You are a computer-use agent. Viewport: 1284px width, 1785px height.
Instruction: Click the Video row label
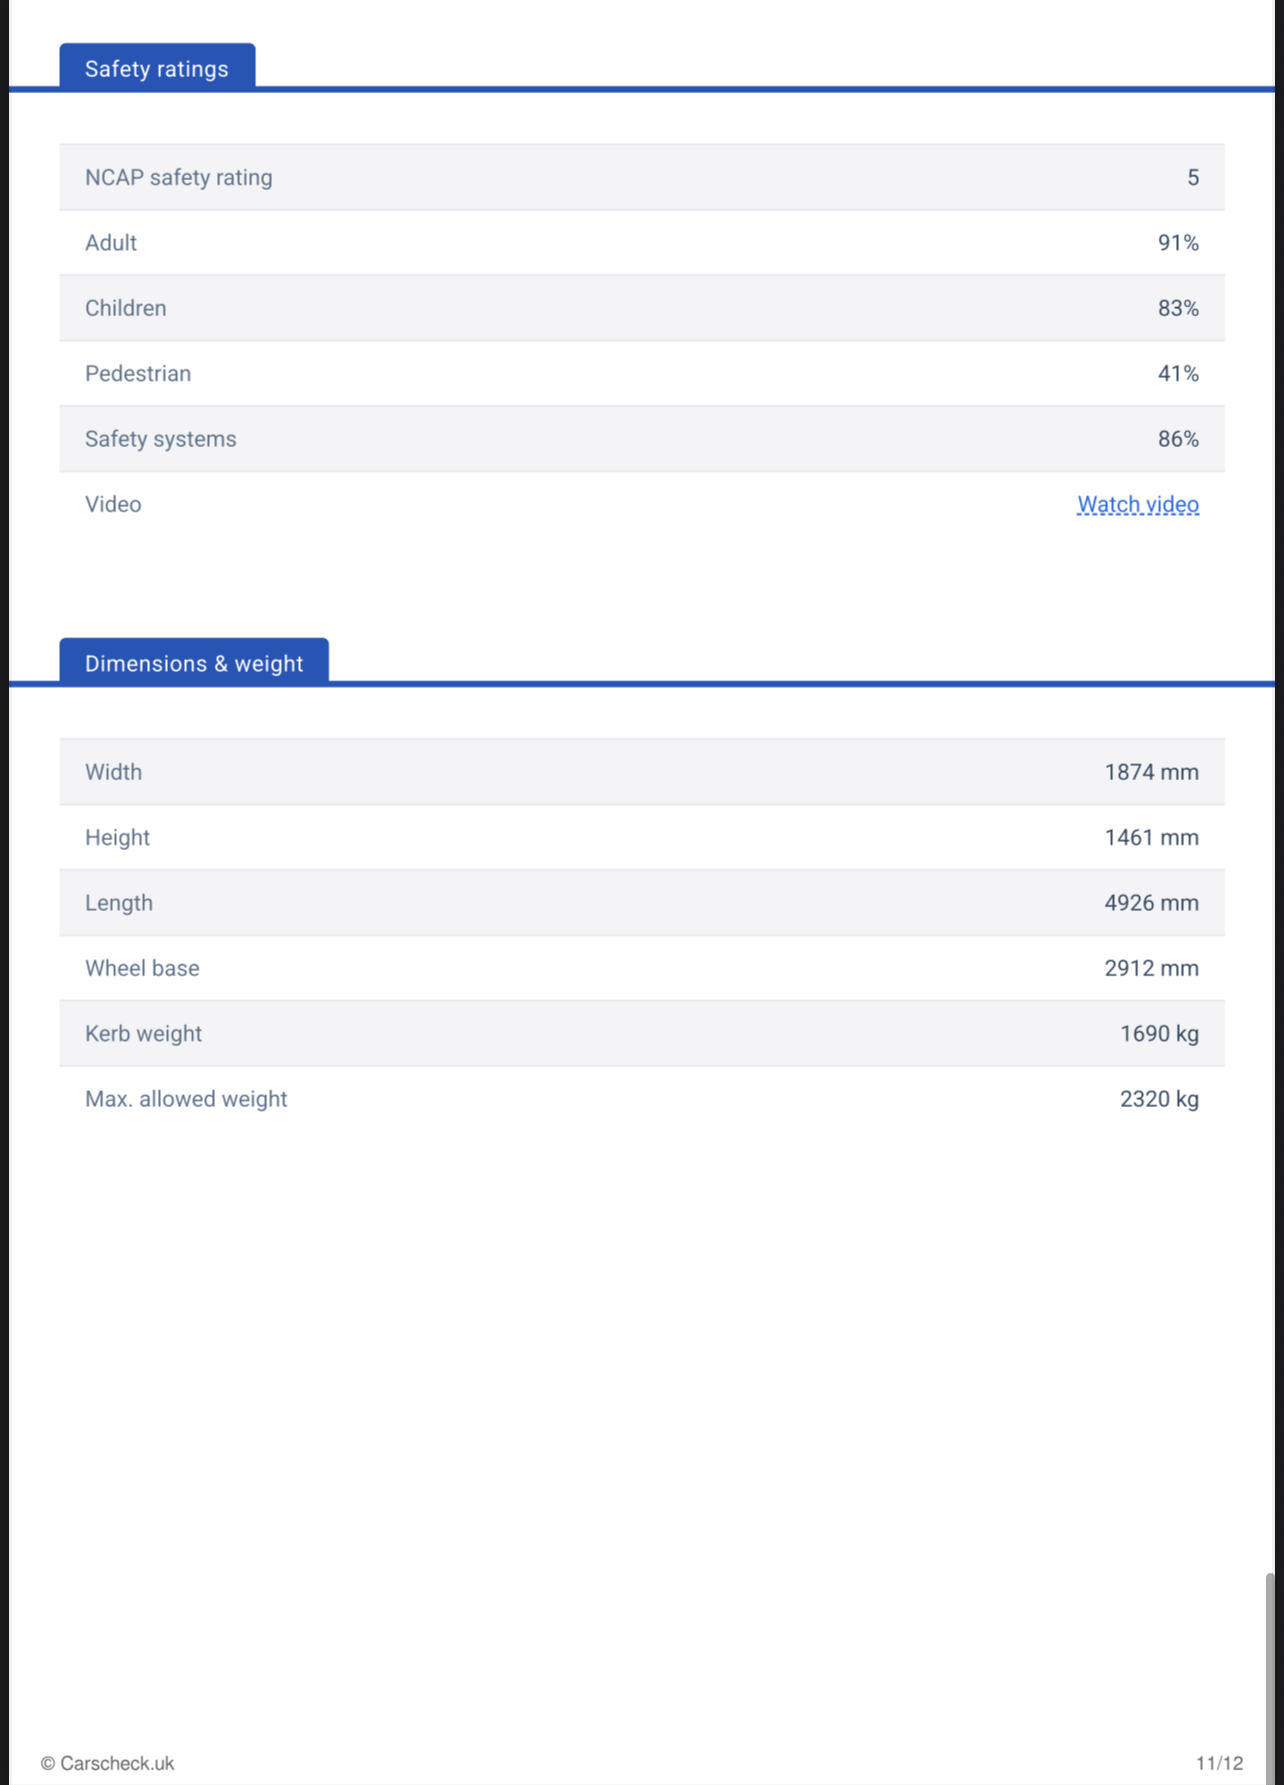coord(113,504)
